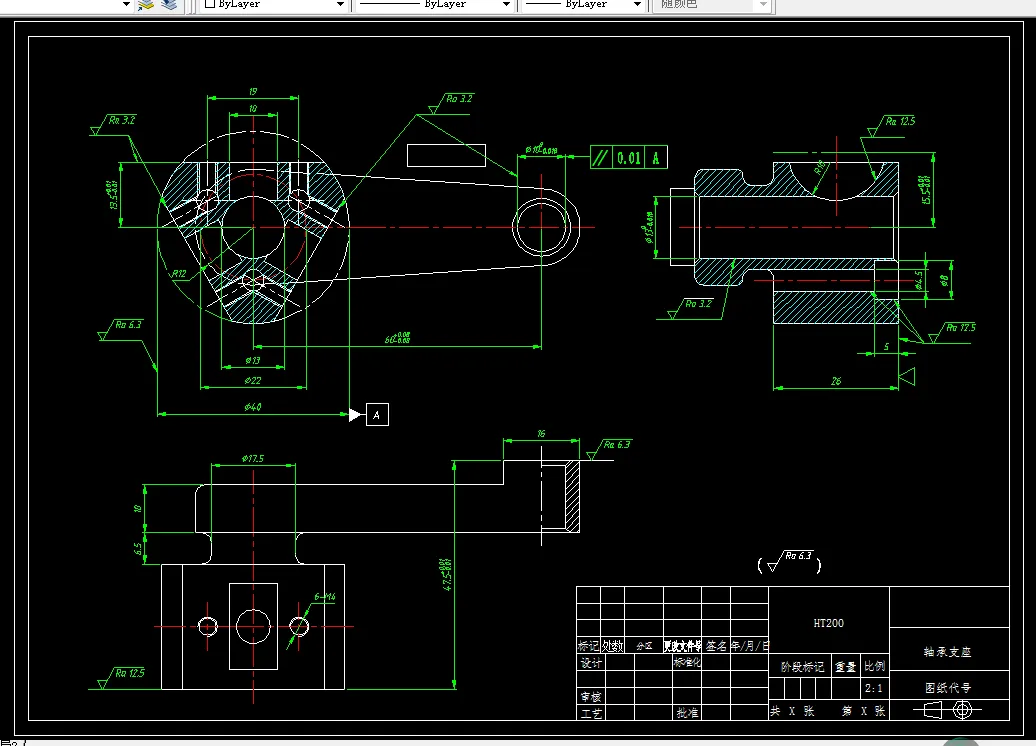Screen dimensions: 1036x746
Task: Select the φ13 diameter dimension text
Action: [252, 360]
